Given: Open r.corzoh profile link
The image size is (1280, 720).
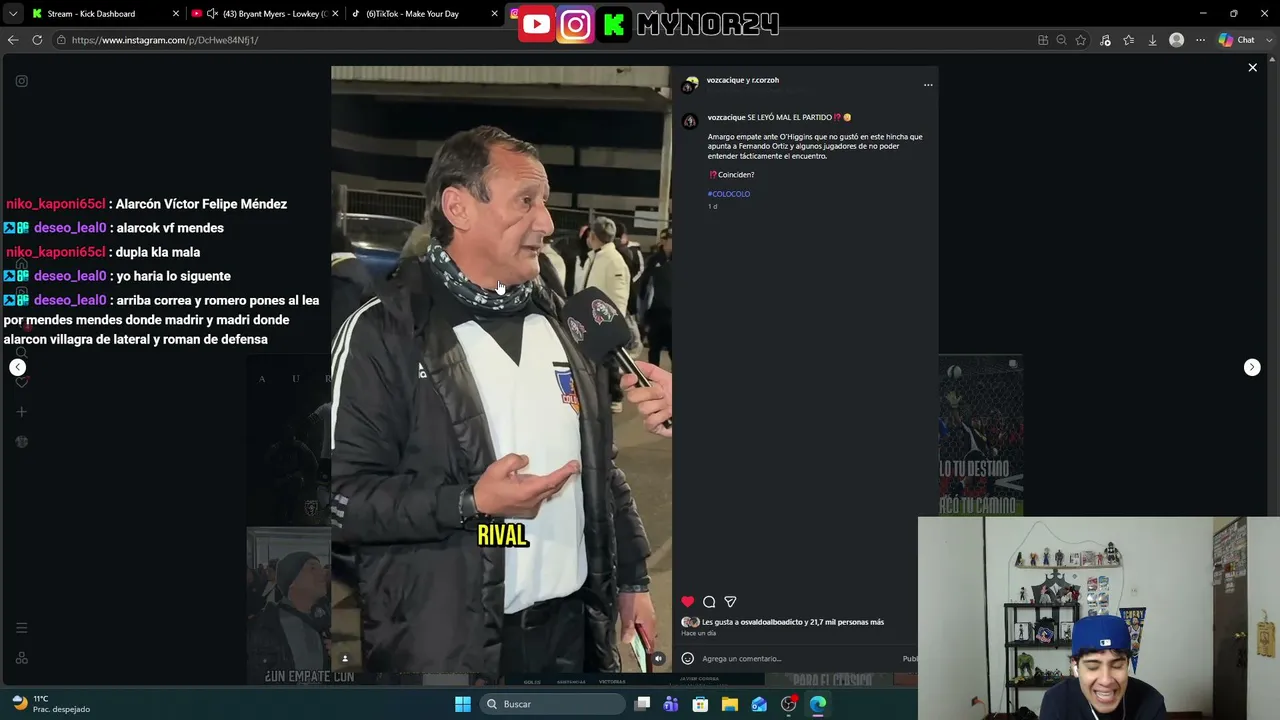Looking at the screenshot, I should click(766, 80).
